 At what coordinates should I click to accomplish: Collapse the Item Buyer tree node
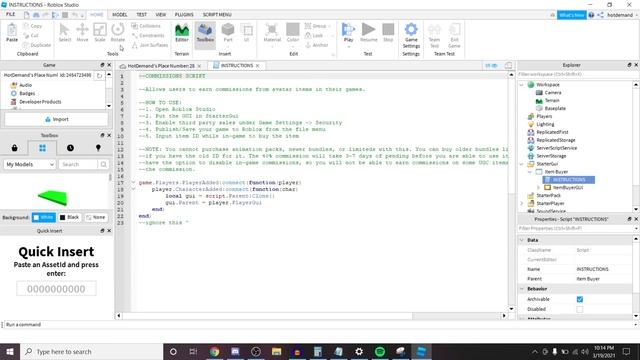coord(530,172)
